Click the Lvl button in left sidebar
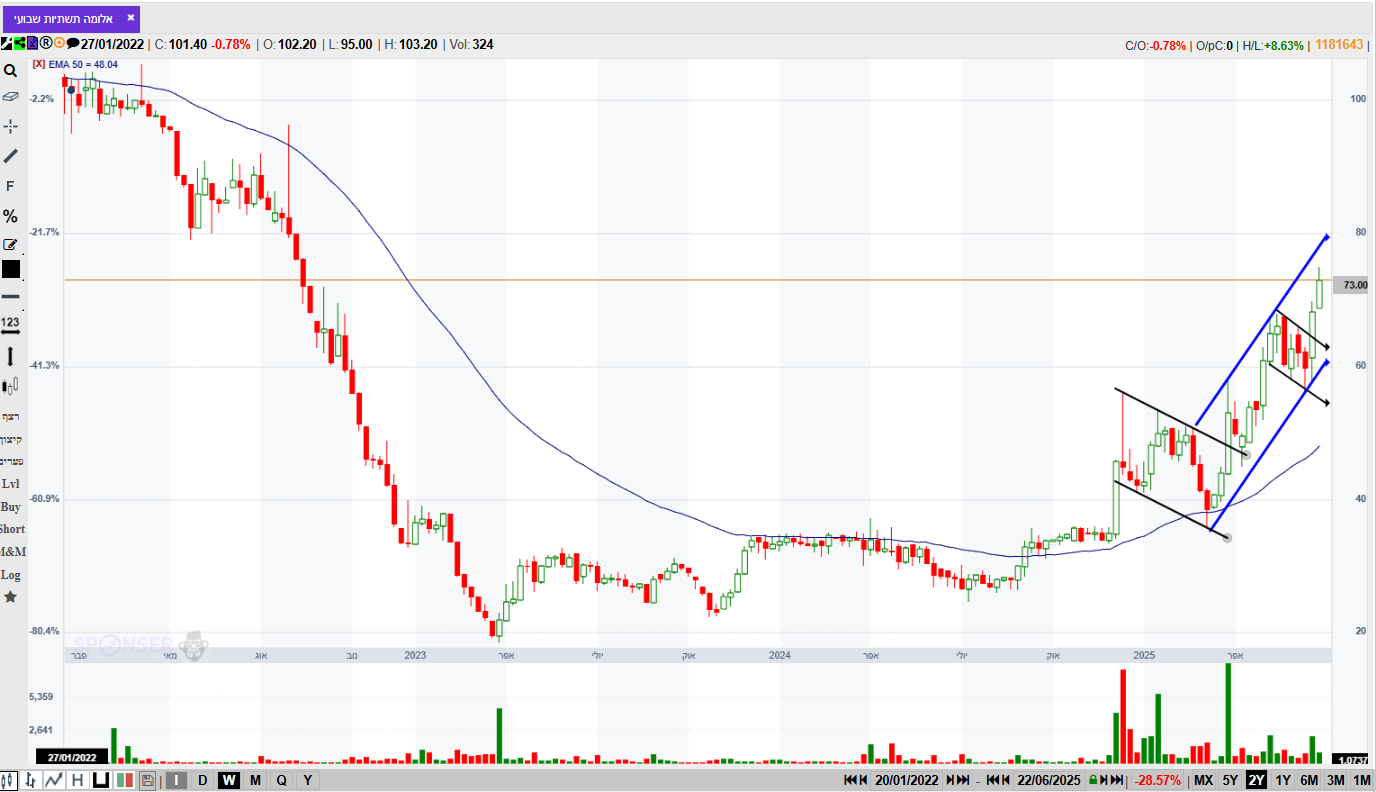 click(10, 484)
